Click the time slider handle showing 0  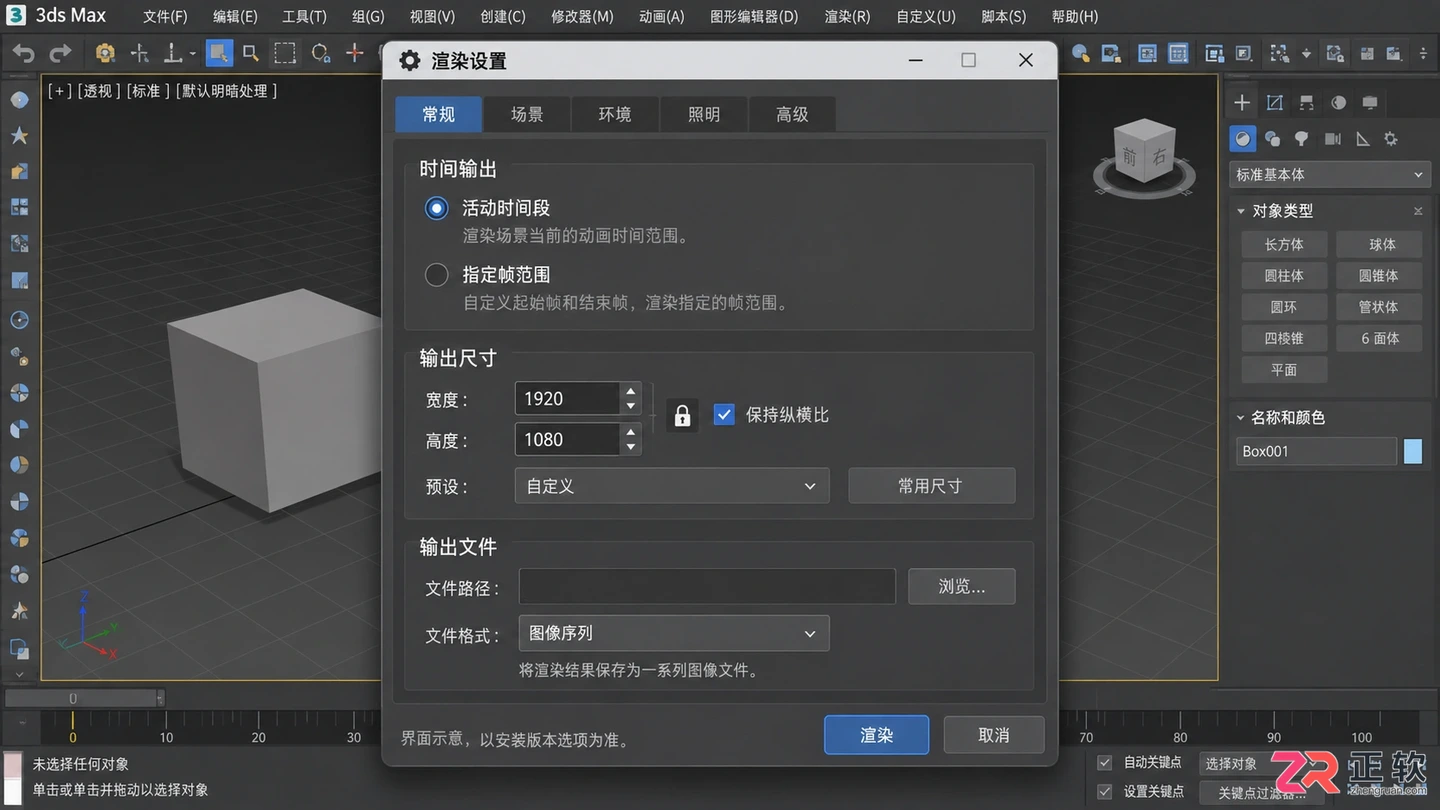(x=84, y=698)
